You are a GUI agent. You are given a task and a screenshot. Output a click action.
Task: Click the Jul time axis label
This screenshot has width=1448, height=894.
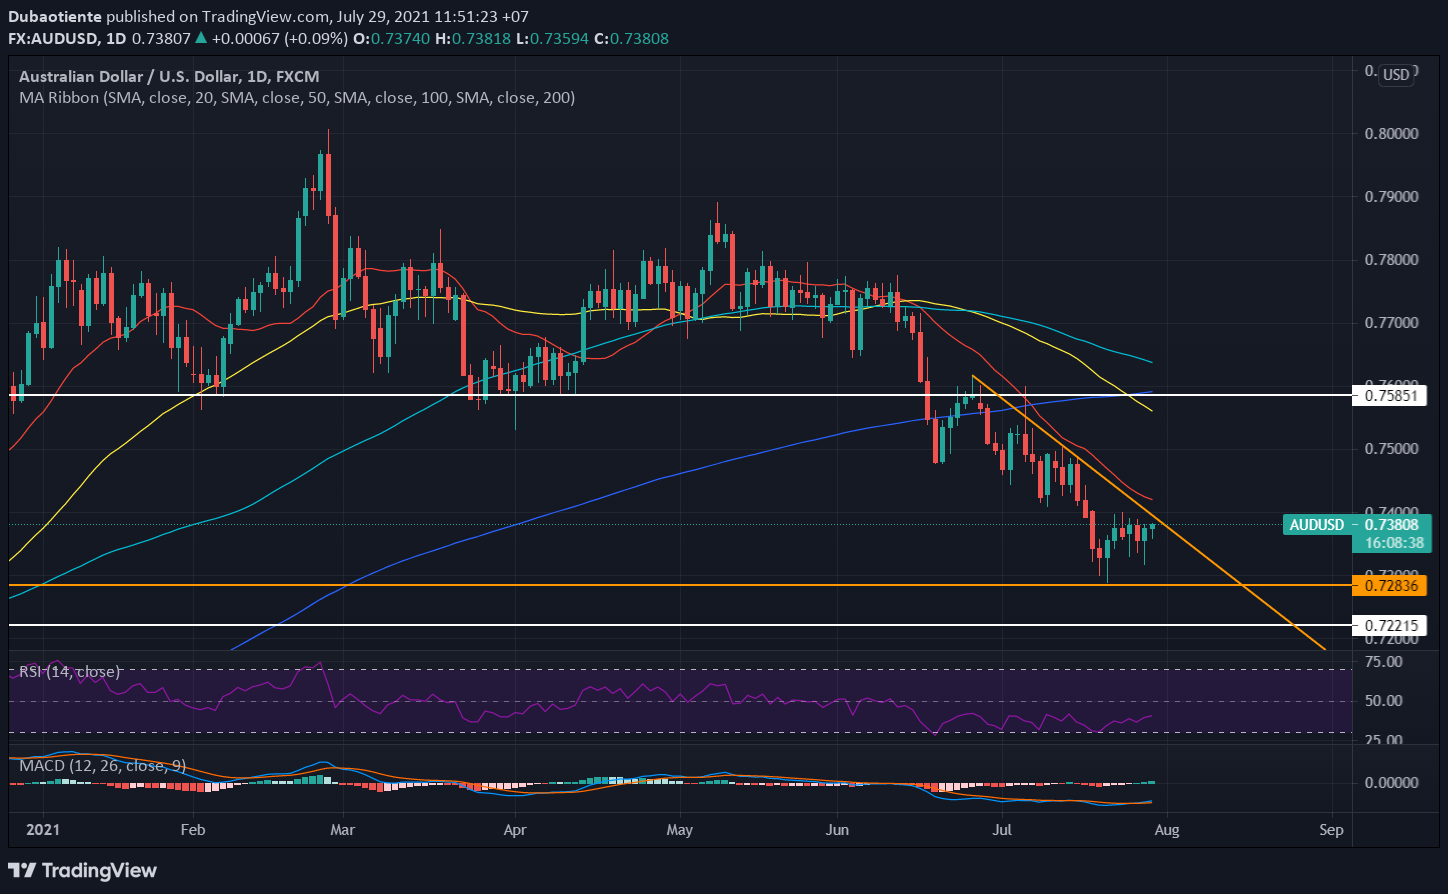click(1001, 830)
